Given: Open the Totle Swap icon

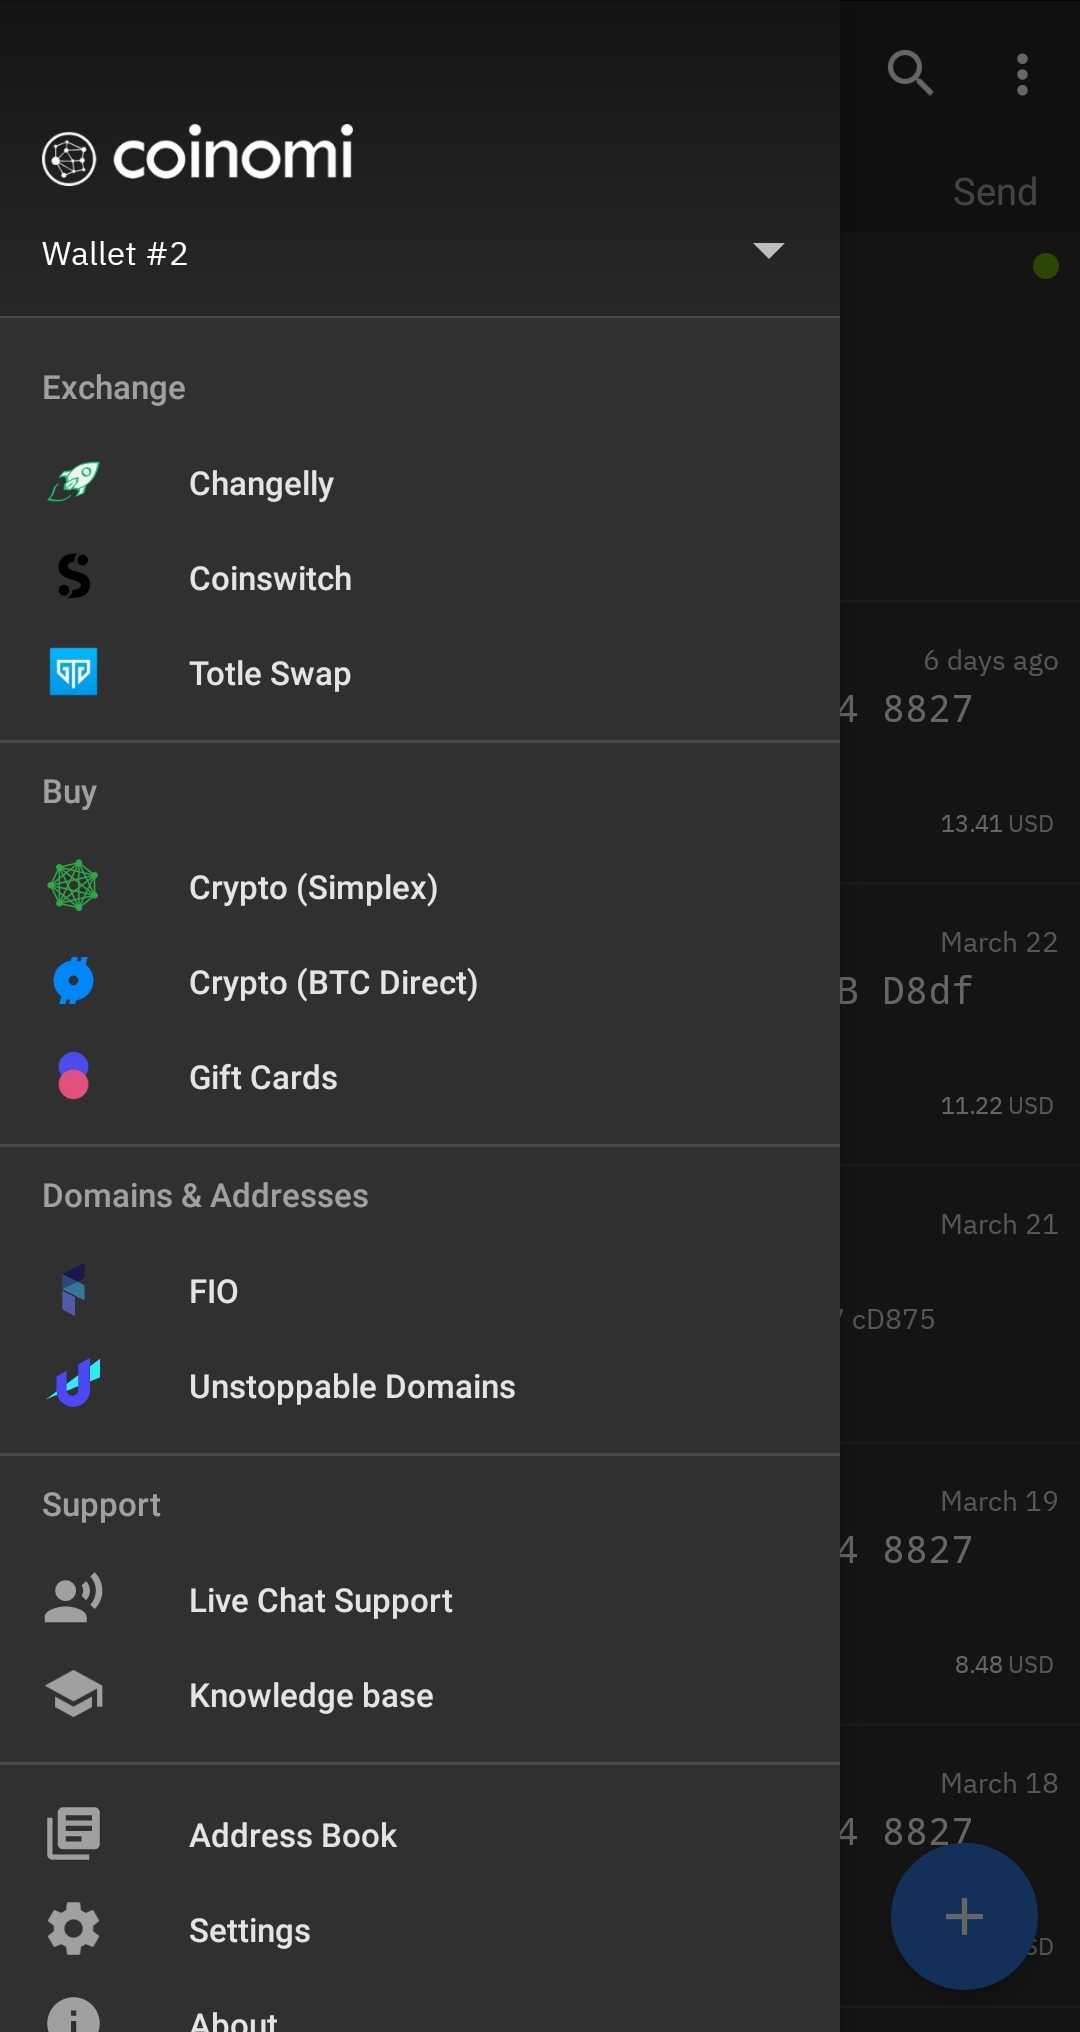Looking at the screenshot, I should 74,672.
